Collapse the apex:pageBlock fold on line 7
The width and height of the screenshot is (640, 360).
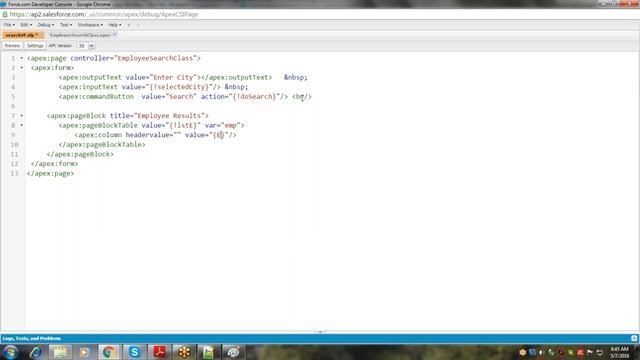(22, 116)
